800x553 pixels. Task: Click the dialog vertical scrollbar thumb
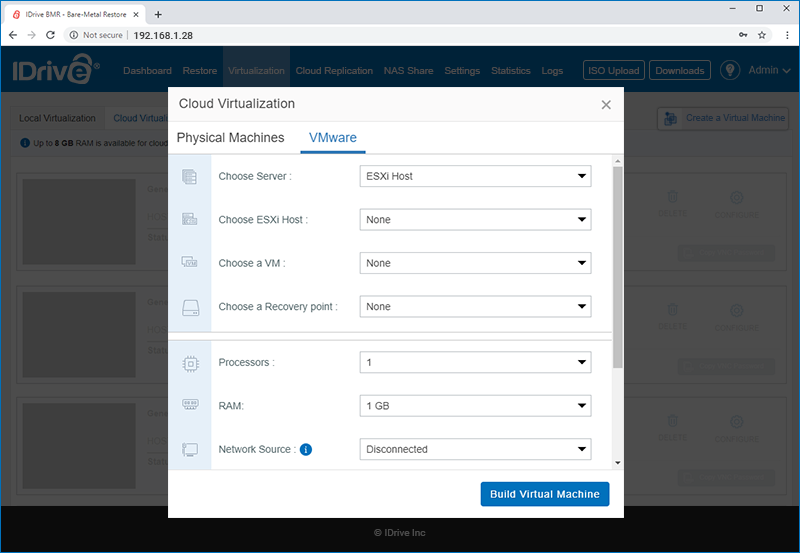618,267
